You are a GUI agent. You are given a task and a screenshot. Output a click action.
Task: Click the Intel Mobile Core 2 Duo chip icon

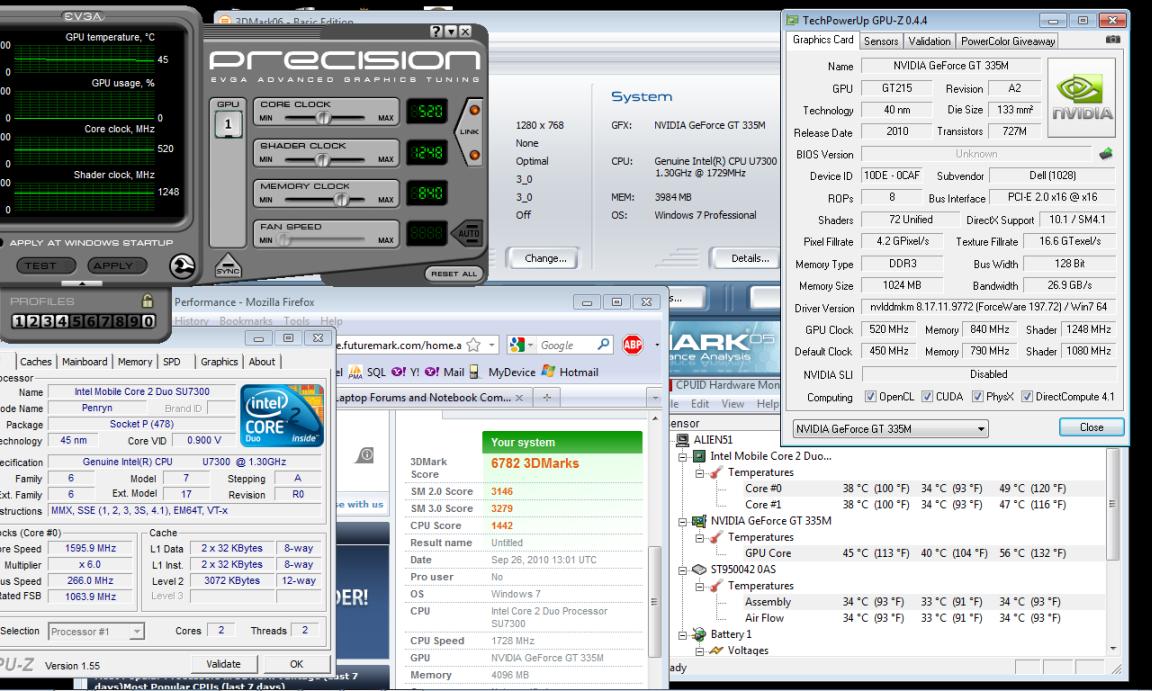click(699, 456)
